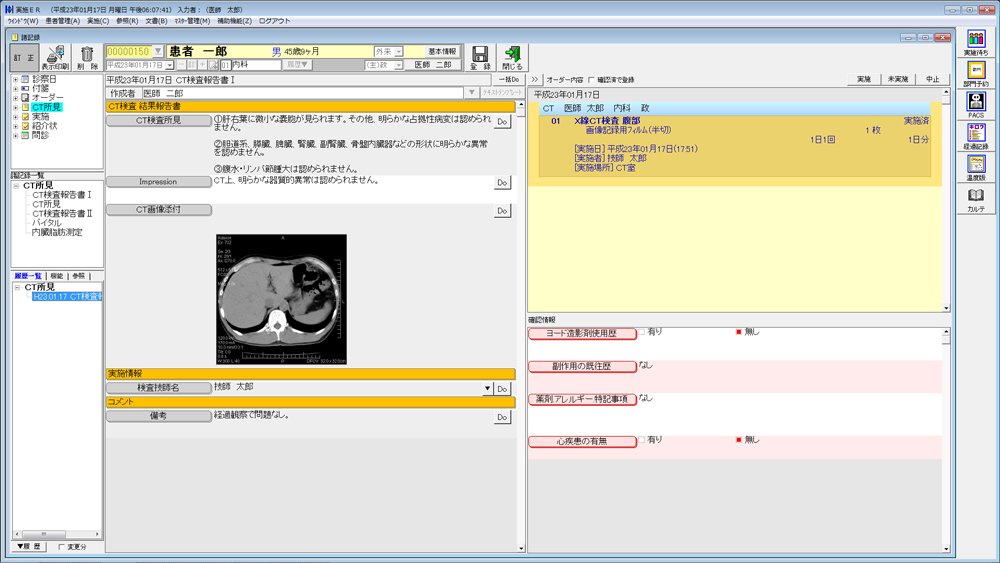Open the 外来 dropdown

click(x=399, y=52)
